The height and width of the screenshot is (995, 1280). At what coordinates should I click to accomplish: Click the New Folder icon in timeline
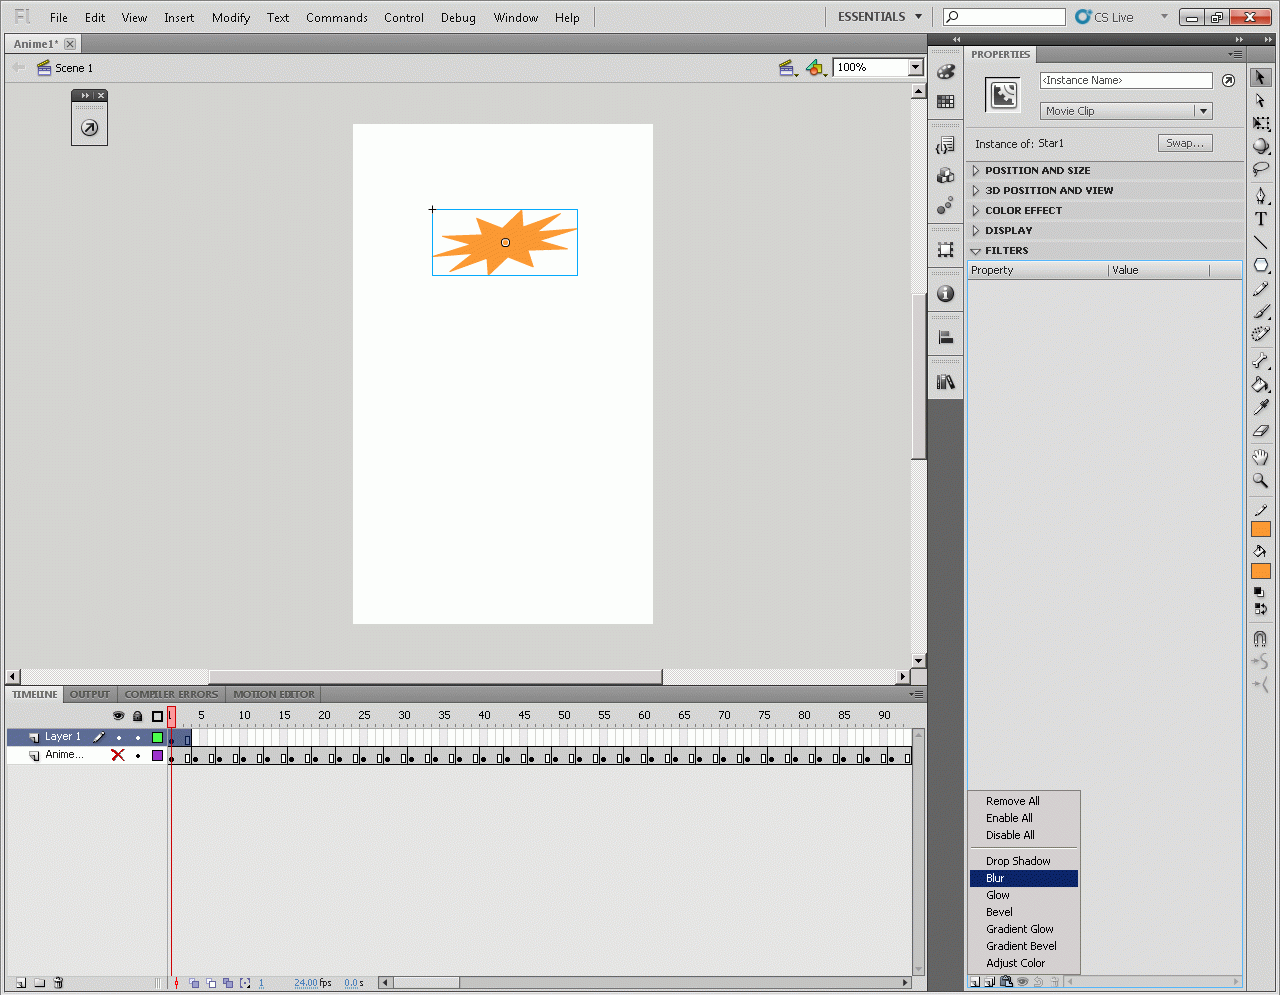point(40,983)
